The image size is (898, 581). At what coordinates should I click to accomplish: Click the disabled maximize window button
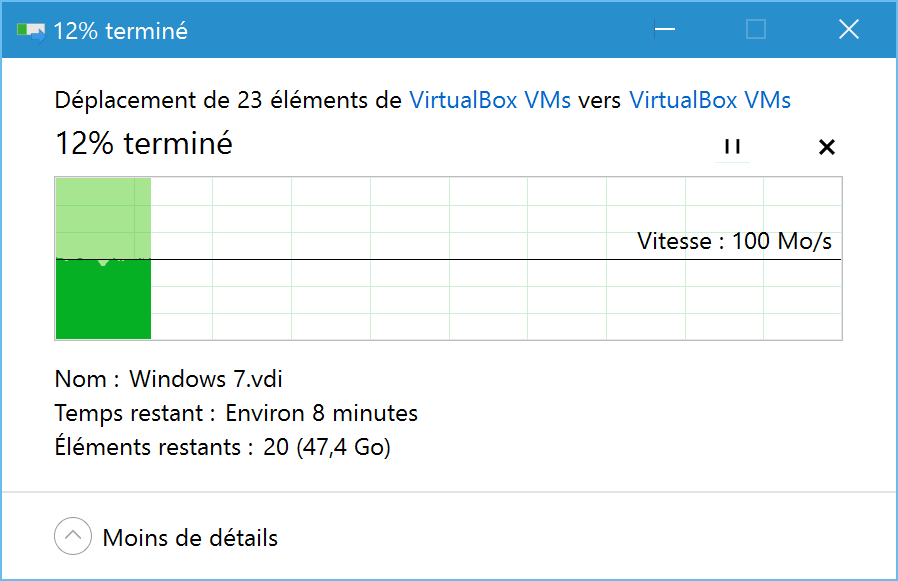tap(756, 29)
